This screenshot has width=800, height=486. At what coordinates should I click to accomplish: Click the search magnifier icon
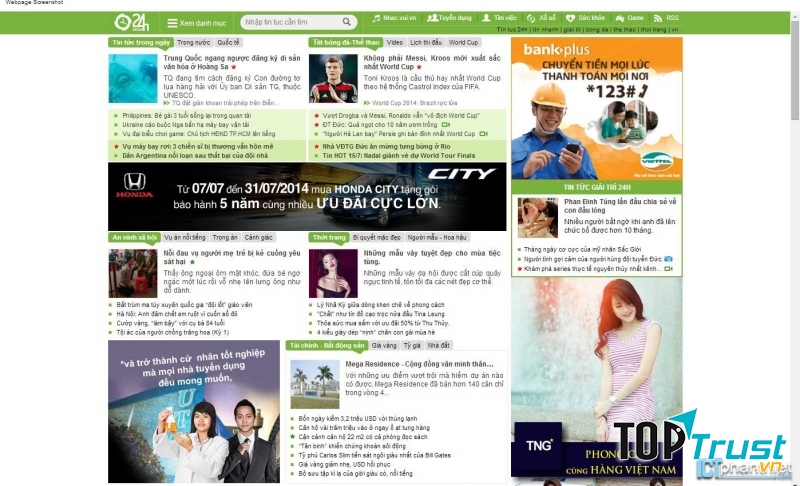[x=346, y=22]
